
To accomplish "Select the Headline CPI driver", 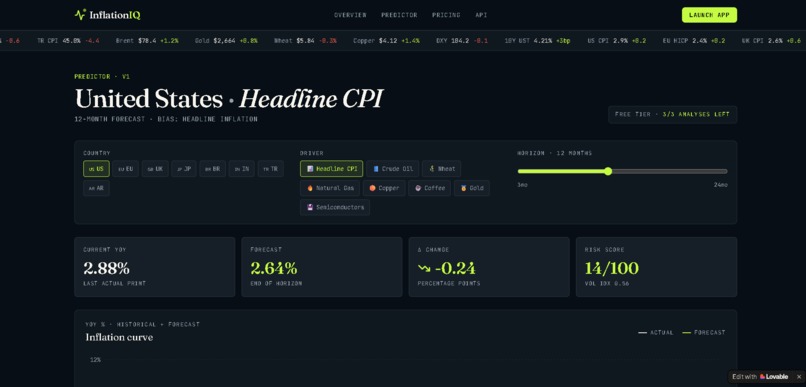I will pos(332,169).
